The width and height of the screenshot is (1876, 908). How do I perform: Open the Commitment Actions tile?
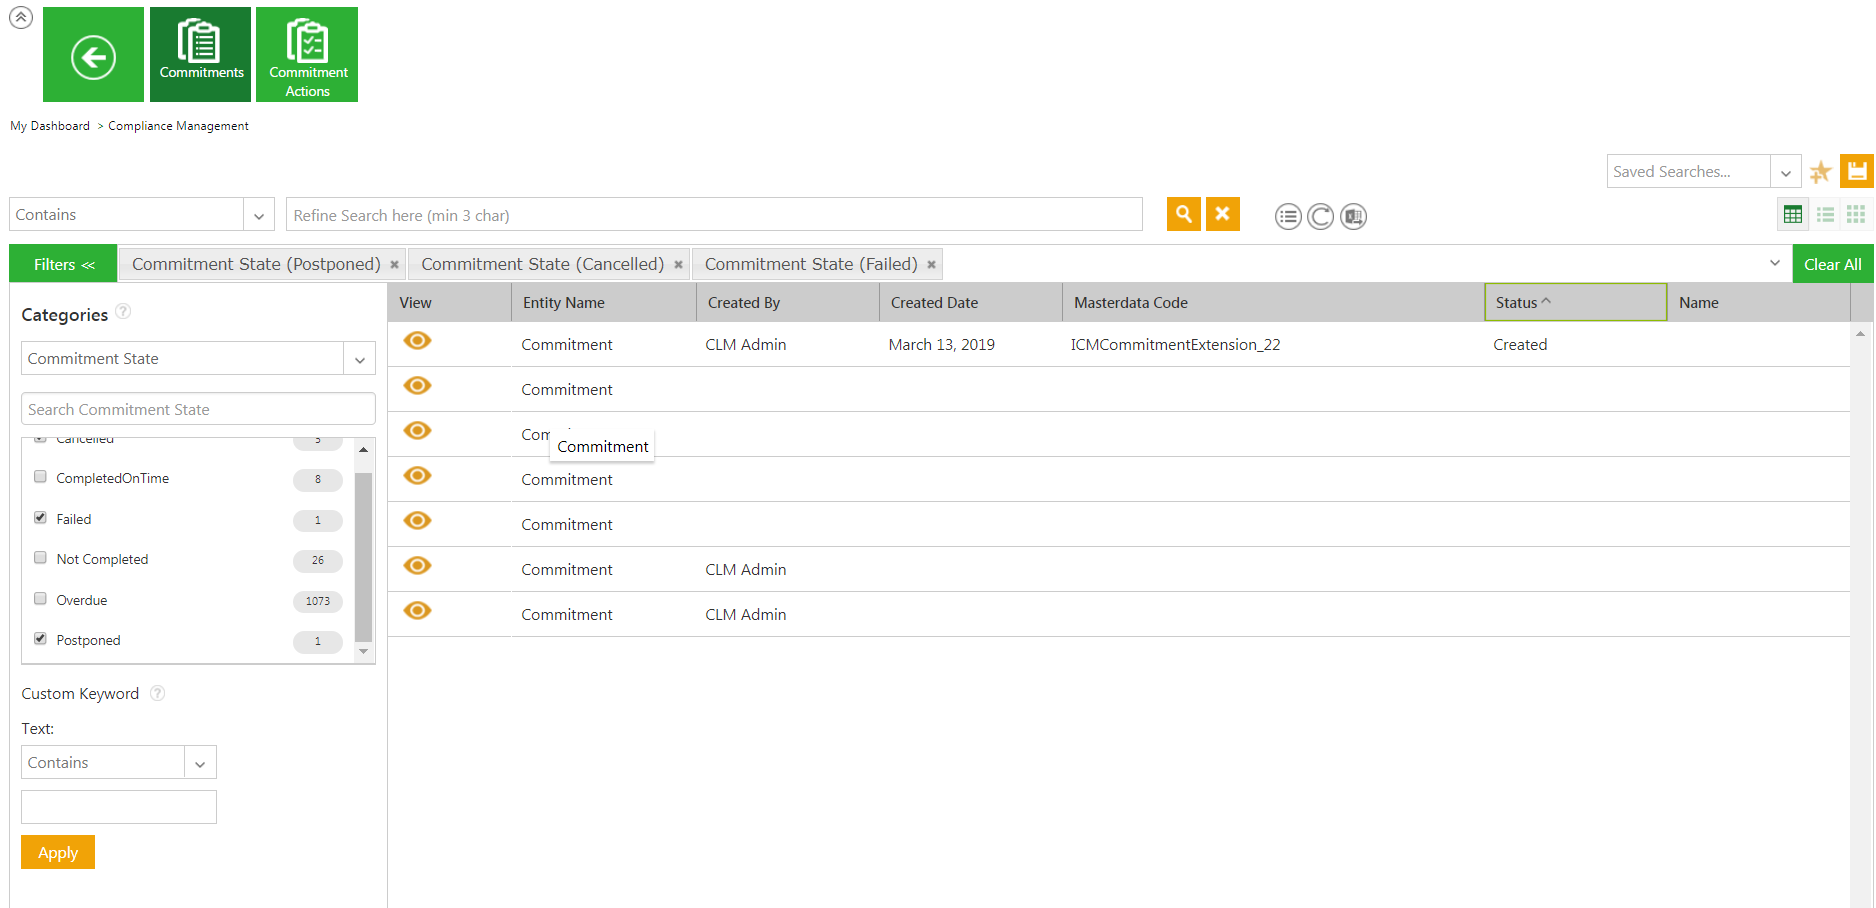[307, 55]
